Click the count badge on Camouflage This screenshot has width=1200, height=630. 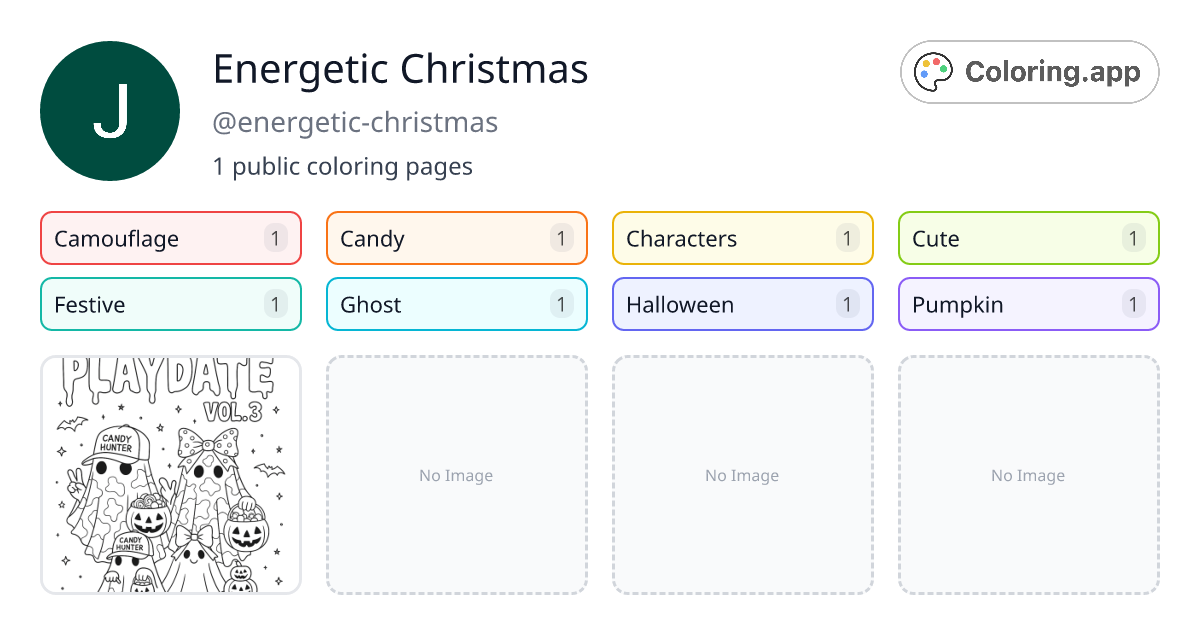click(x=275, y=238)
